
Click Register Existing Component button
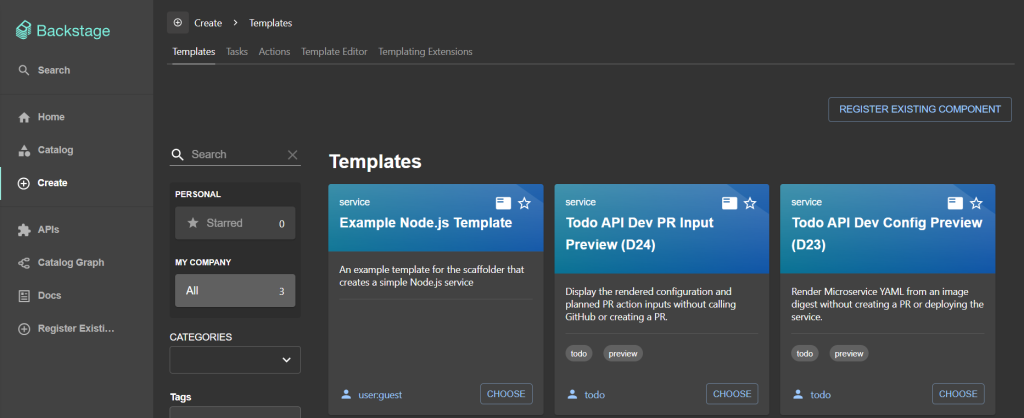click(x=920, y=109)
